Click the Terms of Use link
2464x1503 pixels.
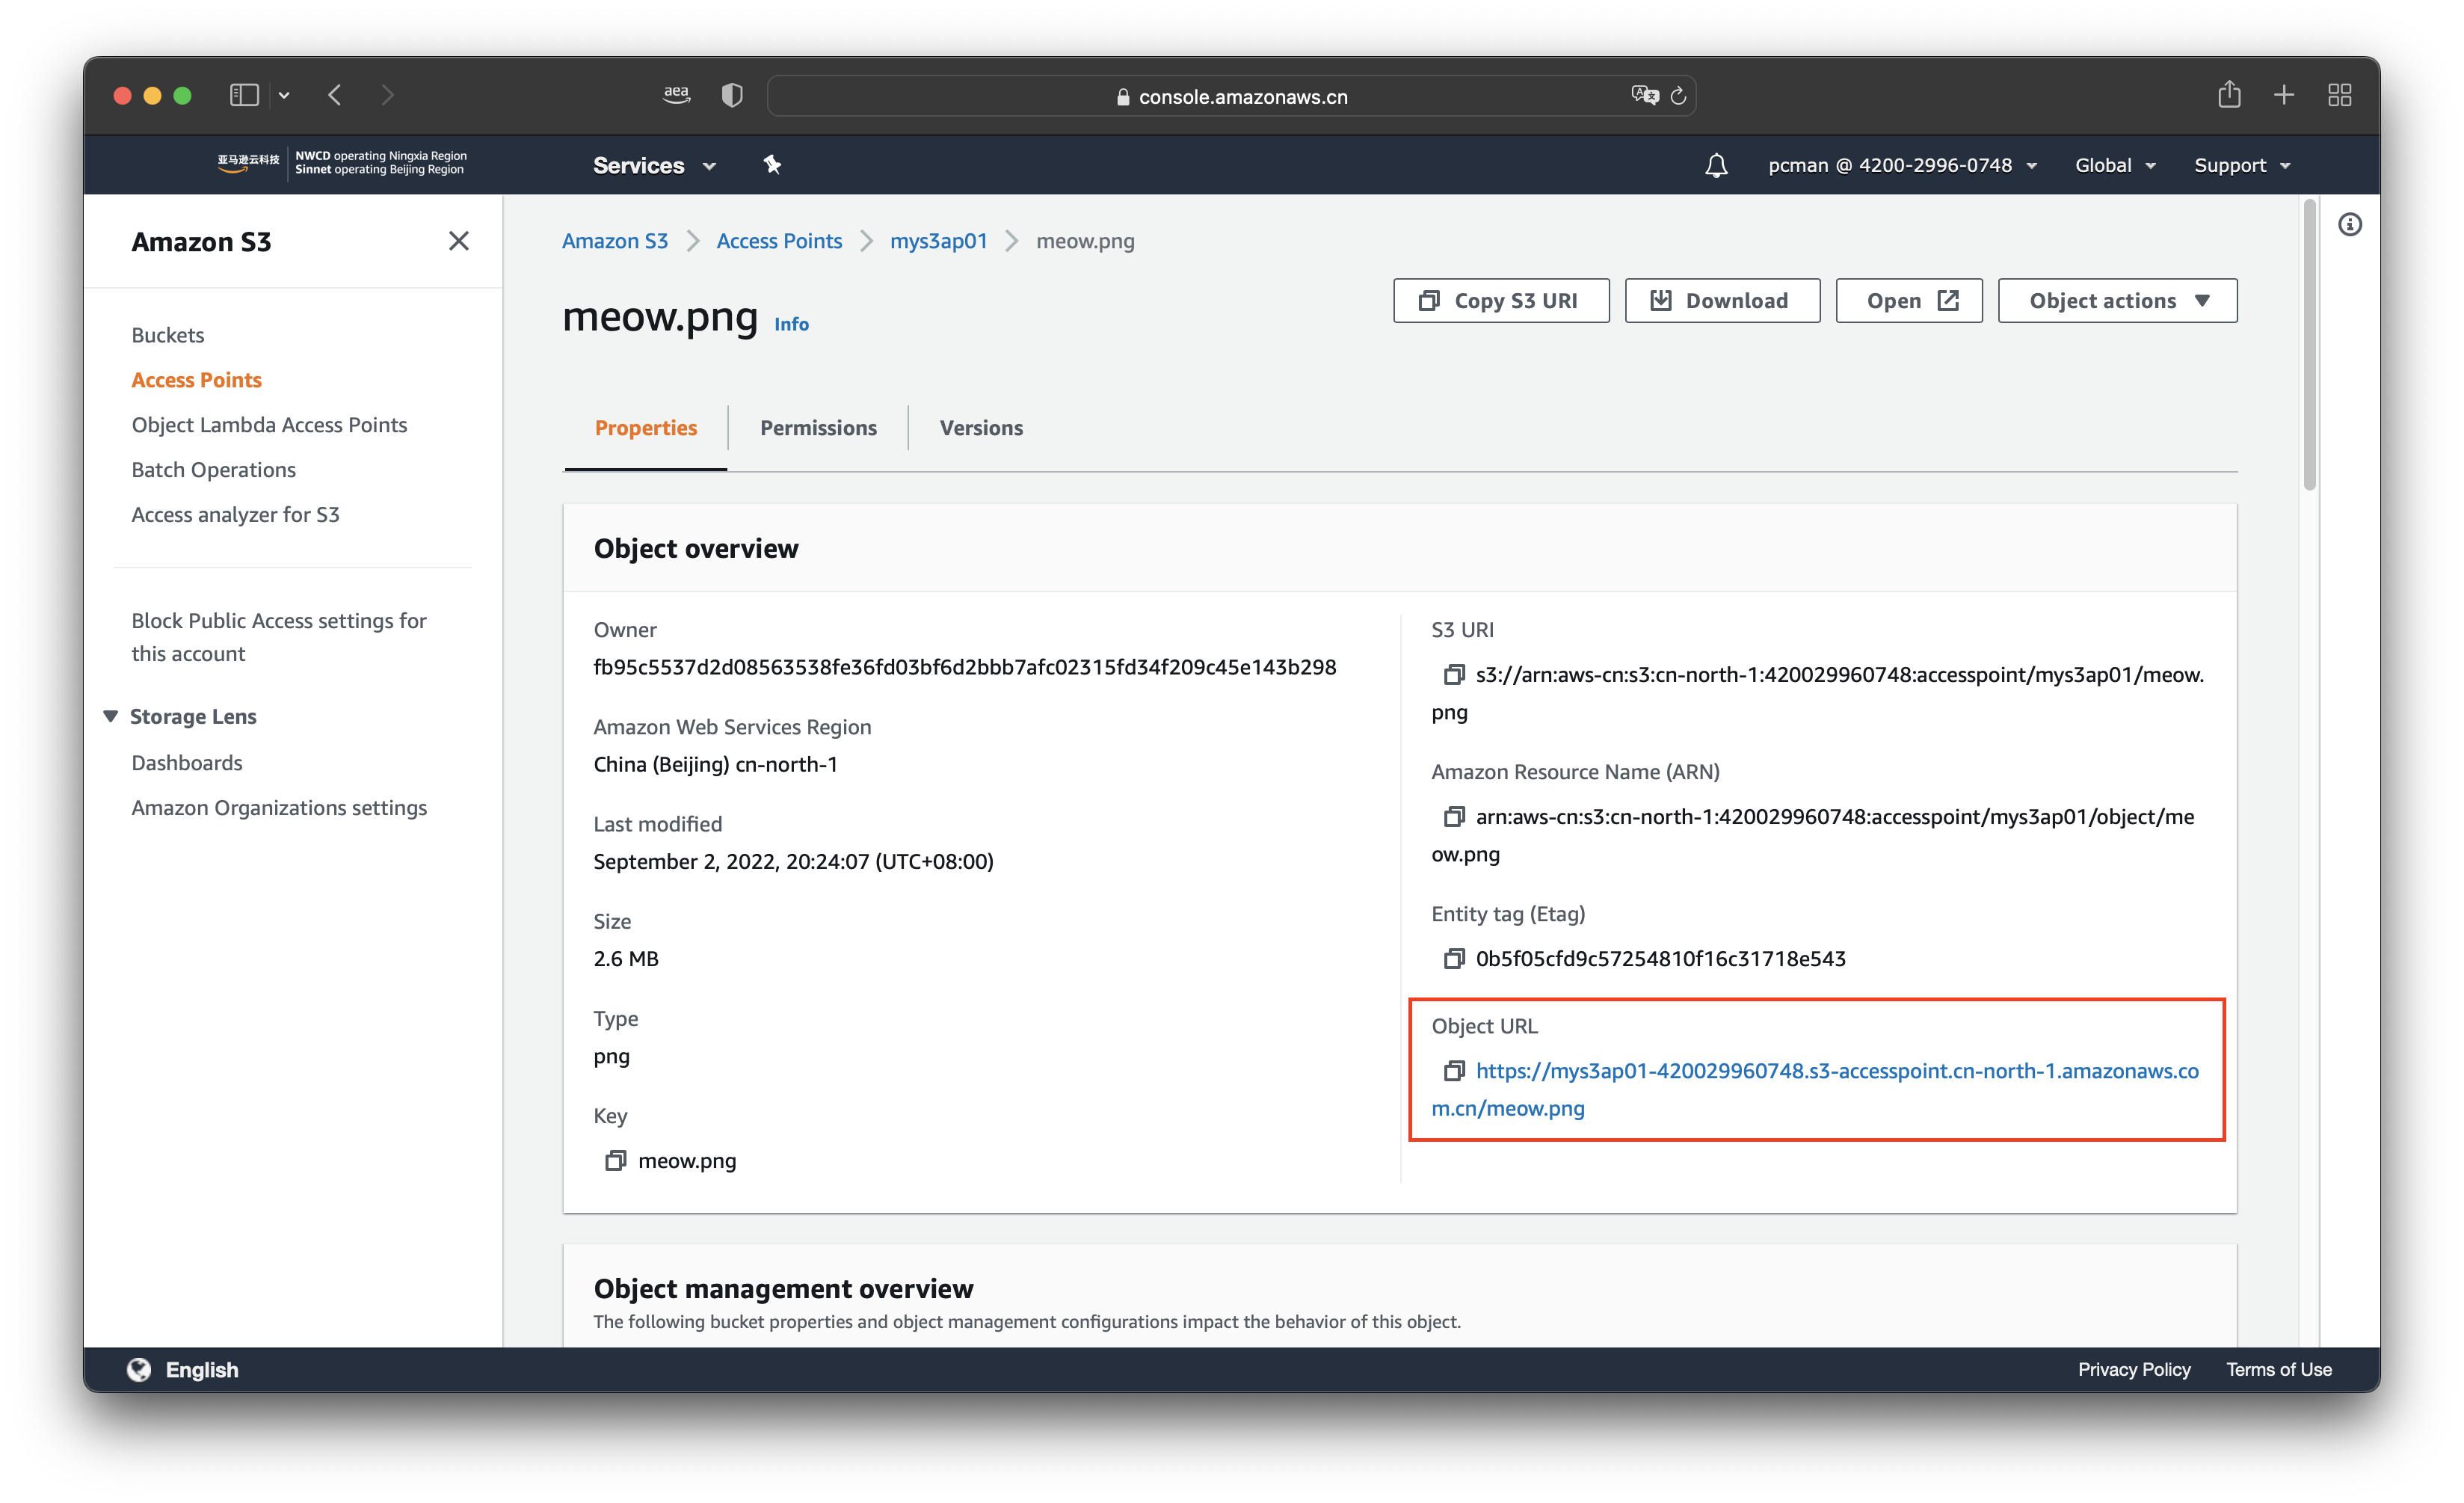coord(2278,1369)
